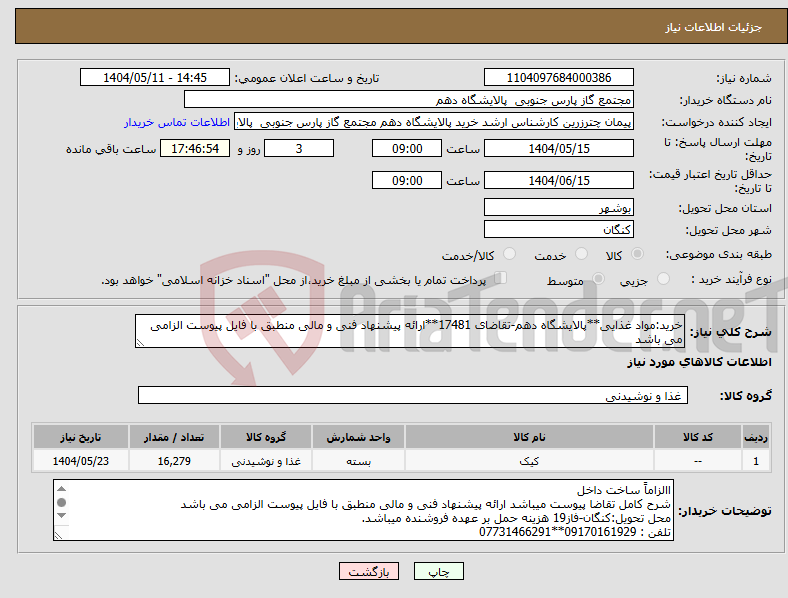Image resolution: width=788 pixels, height=598 pixels.
Task: Click the request creator field پیمان چترزرین
Action: (434, 122)
